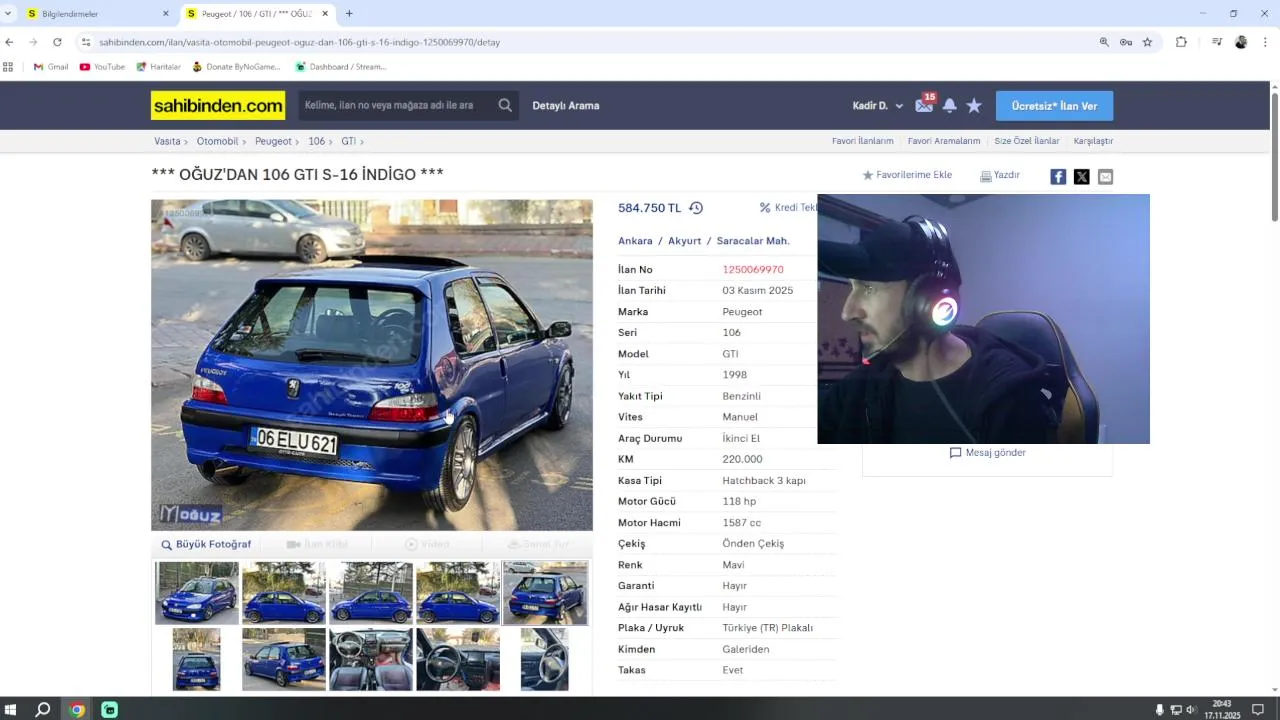Go to the 106 breadcrumb
The height and width of the screenshot is (720, 1280).
click(316, 141)
